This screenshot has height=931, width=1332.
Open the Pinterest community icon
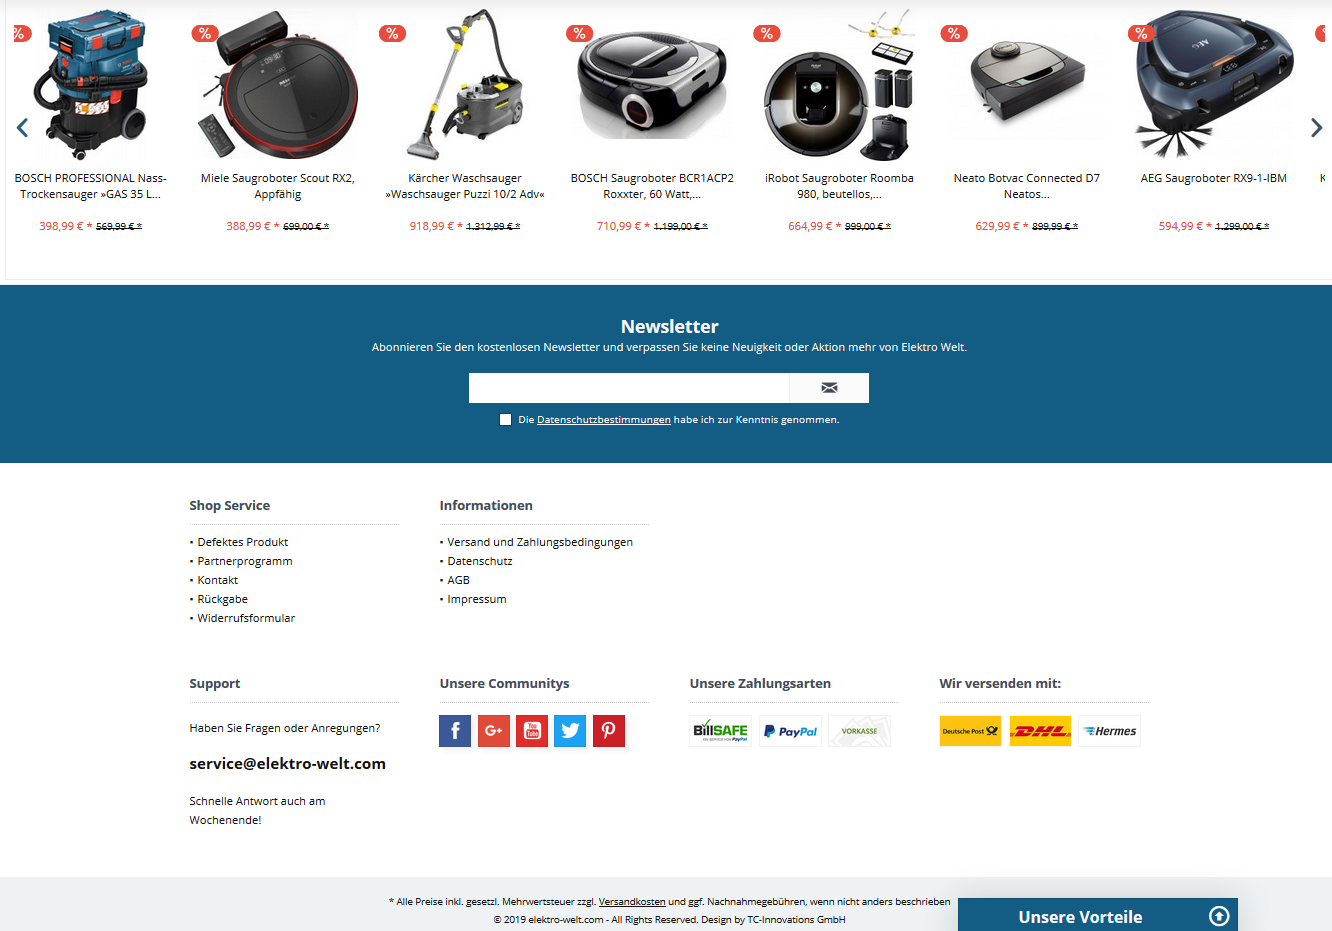point(609,731)
